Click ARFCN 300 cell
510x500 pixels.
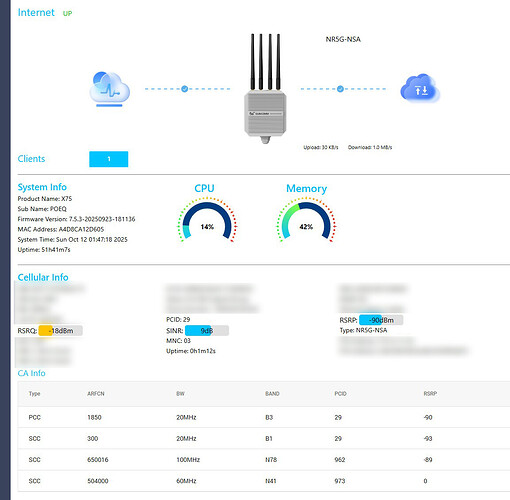pos(93,439)
